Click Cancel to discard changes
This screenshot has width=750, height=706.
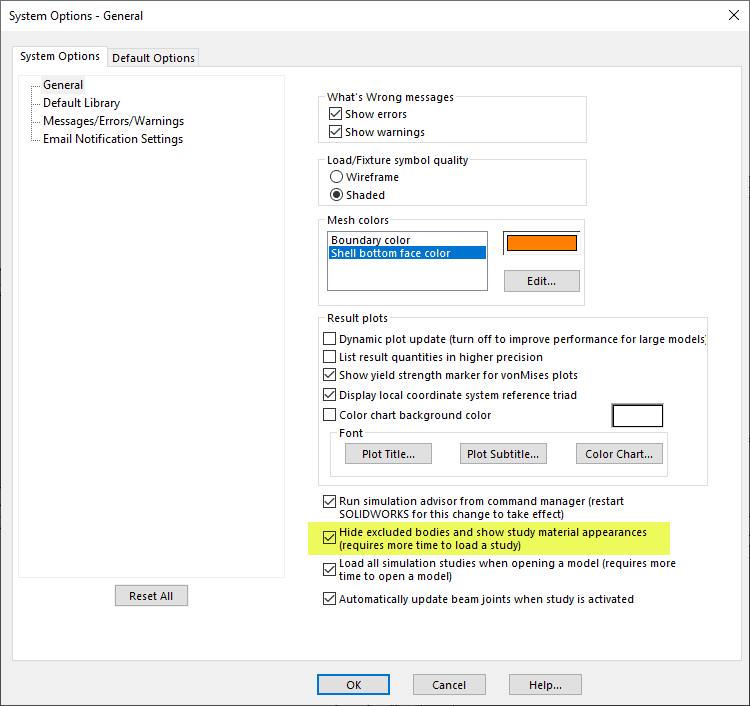tap(449, 684)
